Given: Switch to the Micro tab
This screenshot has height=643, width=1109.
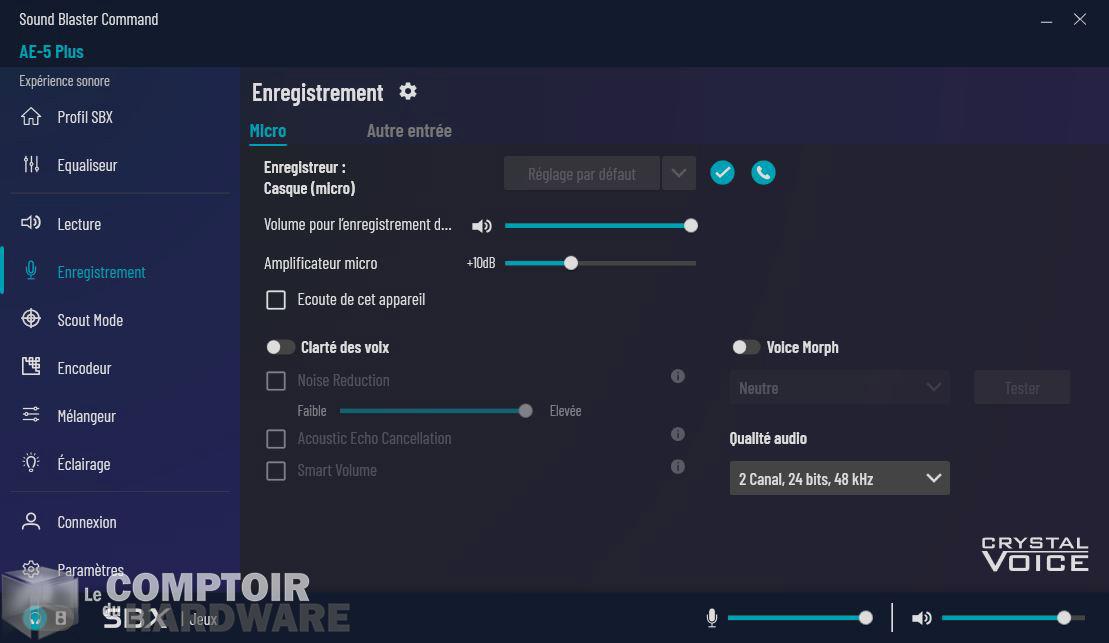Looking at the screenshot, I should pos(268,131).
